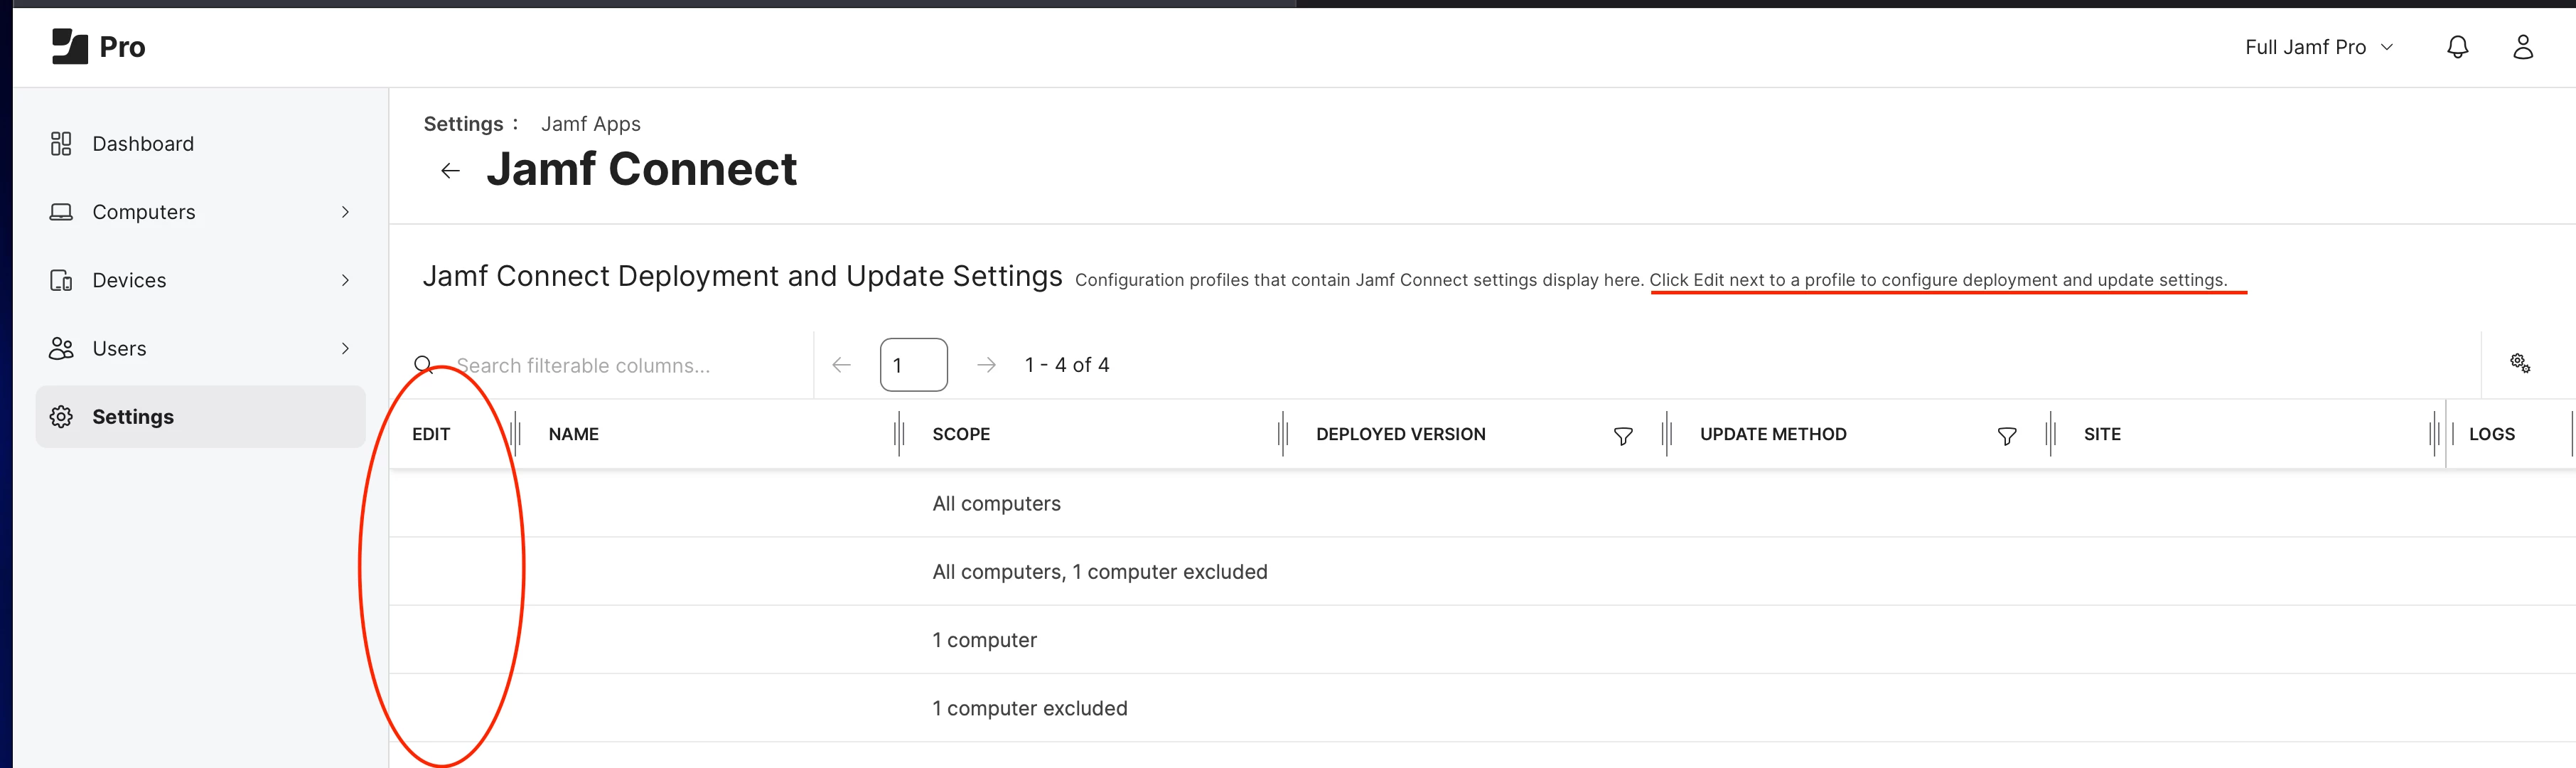Click the Users people icon
Image resolution: width=2576 pixels, height=768 pixels.
point(61,348)
